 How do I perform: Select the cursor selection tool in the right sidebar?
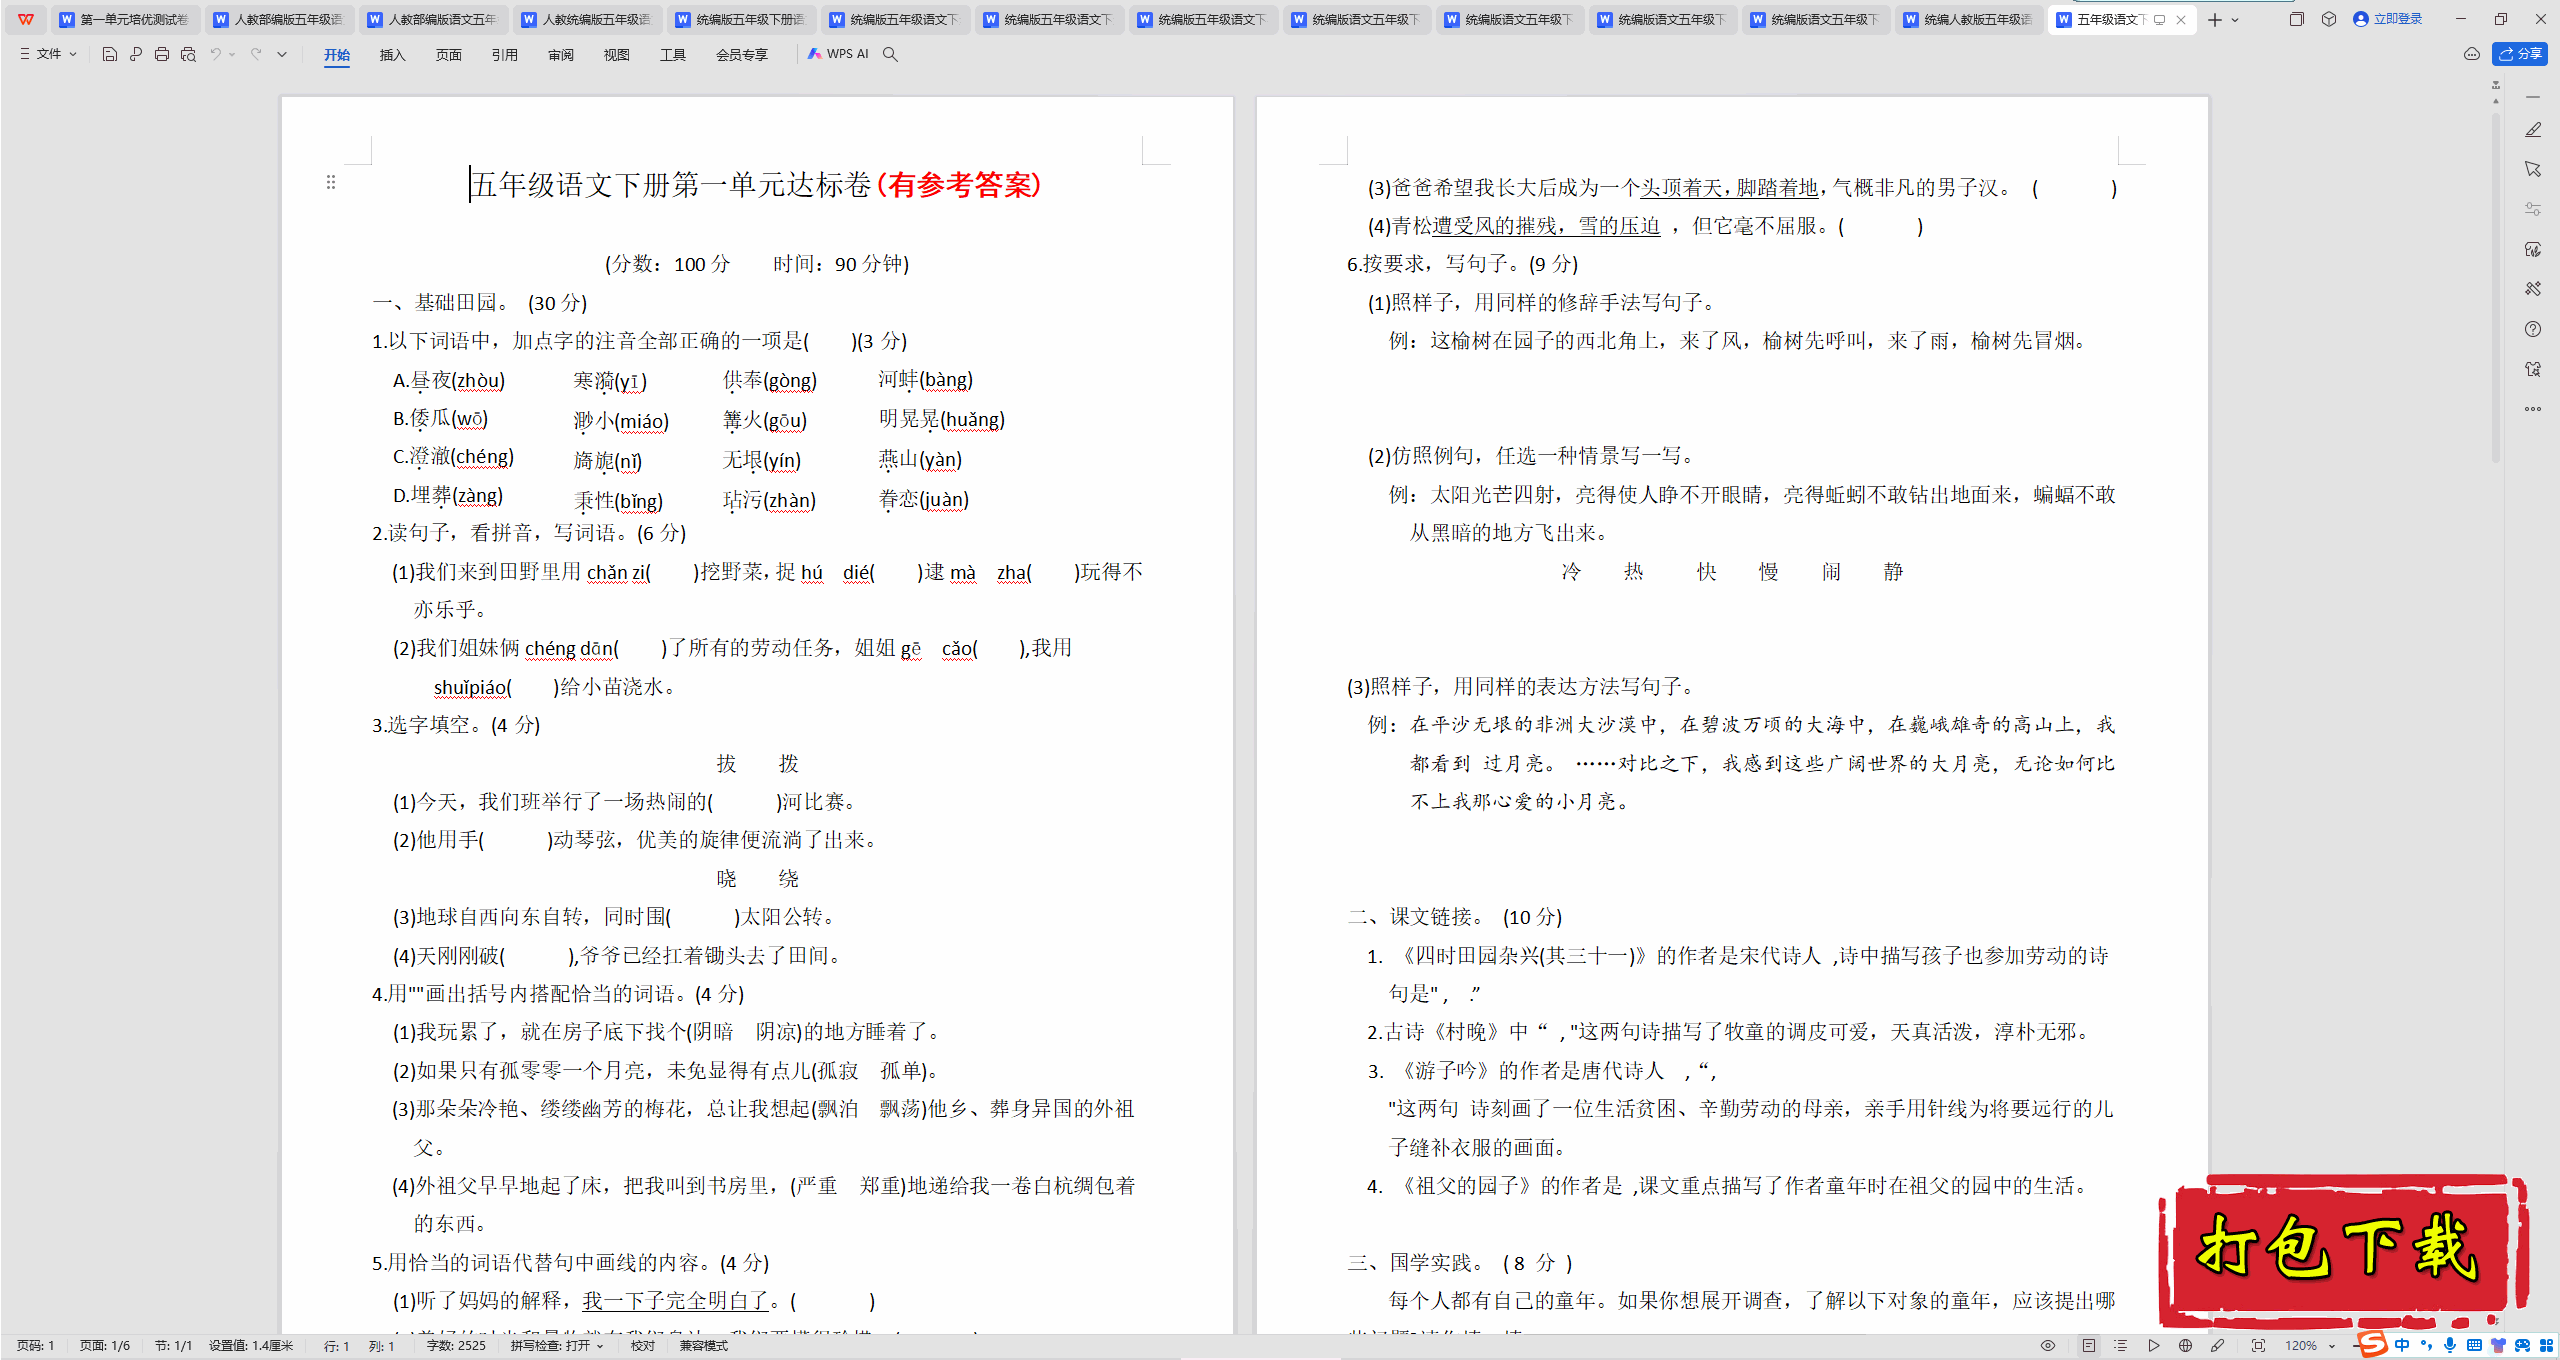pyautogui.click(x=2533, y=169)
